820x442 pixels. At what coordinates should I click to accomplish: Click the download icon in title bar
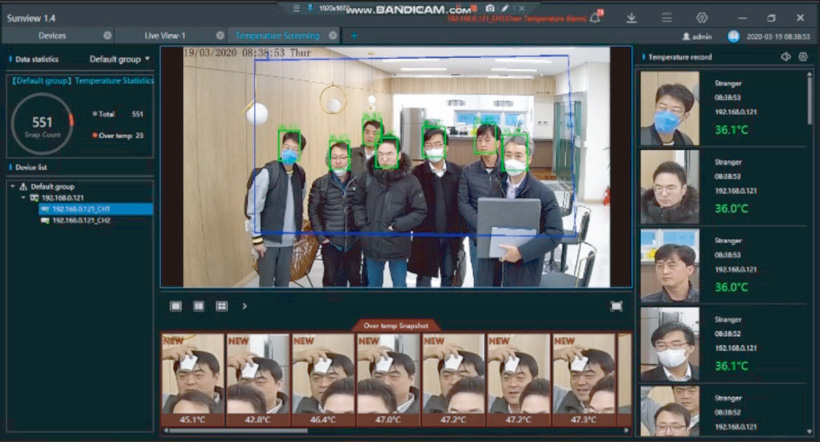click(631, 18)
